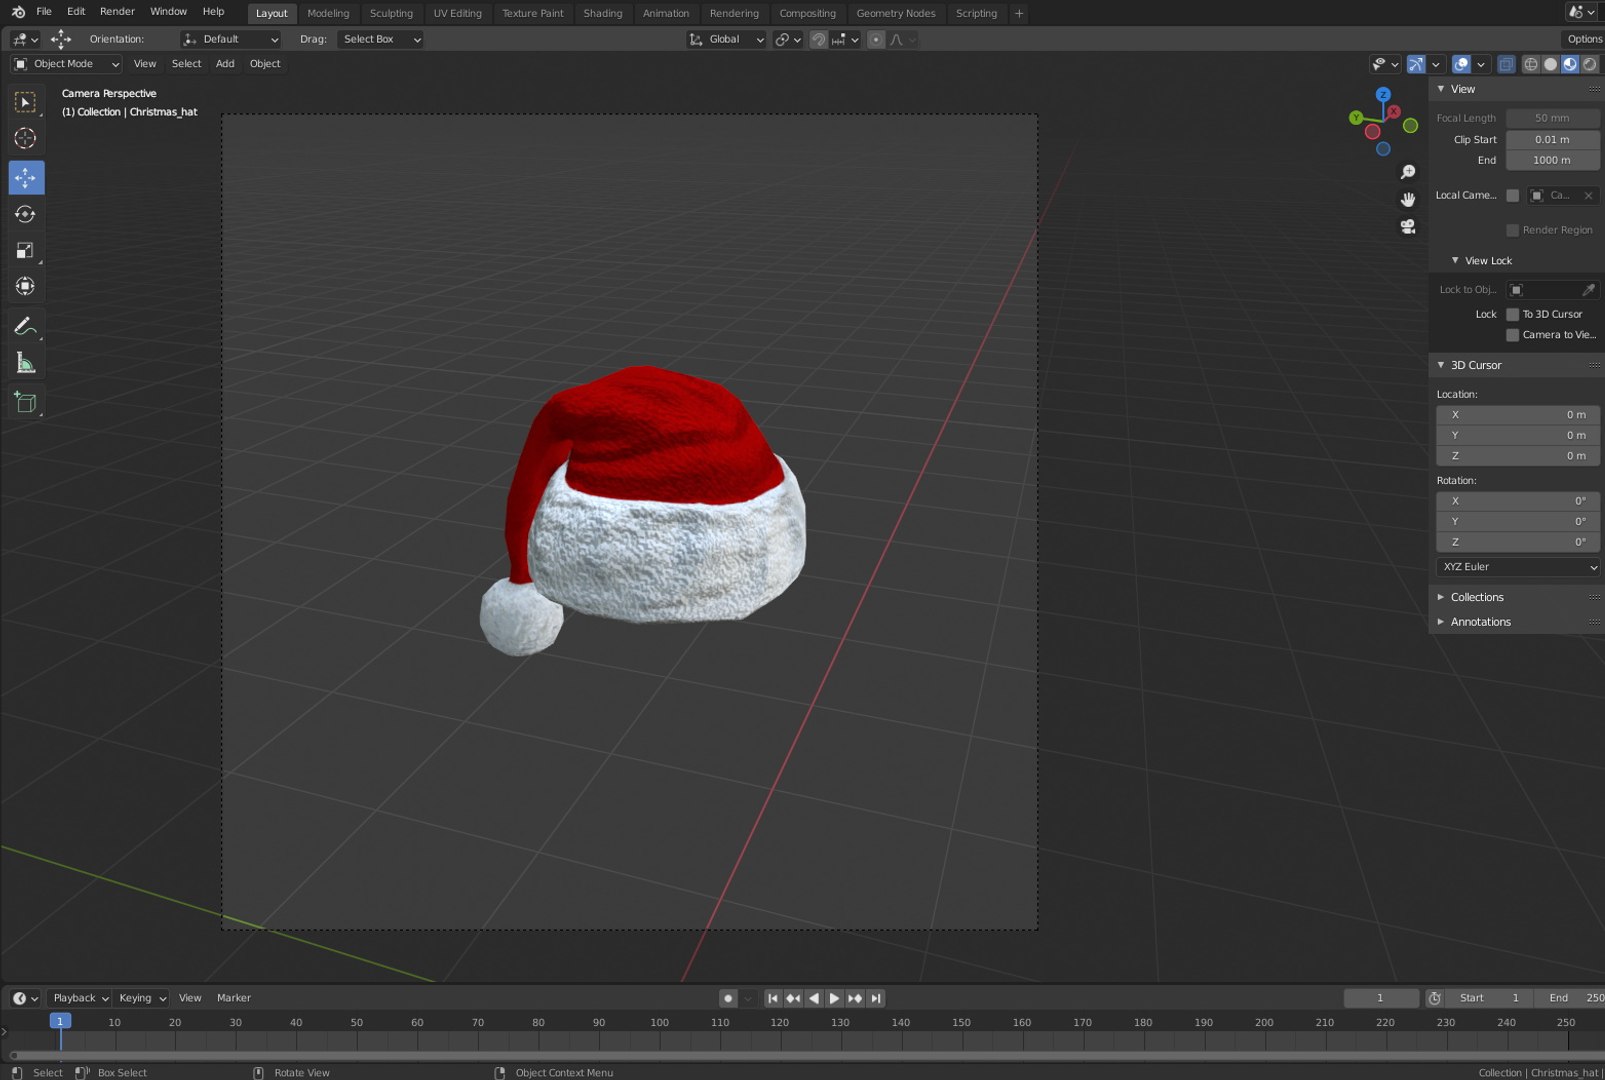Click the Z axis gizmo ball
The height and width of the screenshot is (1080, 1605).
click(1383, 95)
